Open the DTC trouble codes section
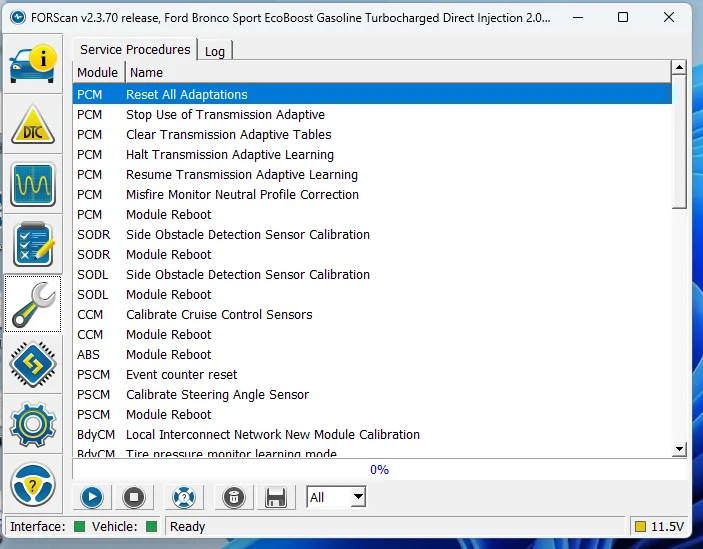This screenshot has height=549, width=703. 33,125
